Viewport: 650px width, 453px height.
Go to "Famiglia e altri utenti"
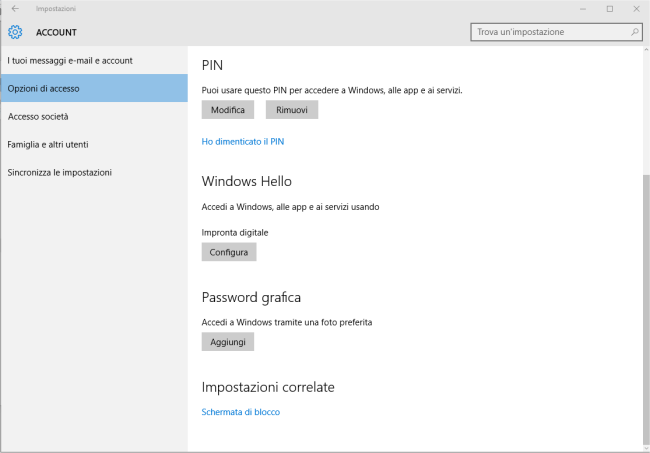94,144
